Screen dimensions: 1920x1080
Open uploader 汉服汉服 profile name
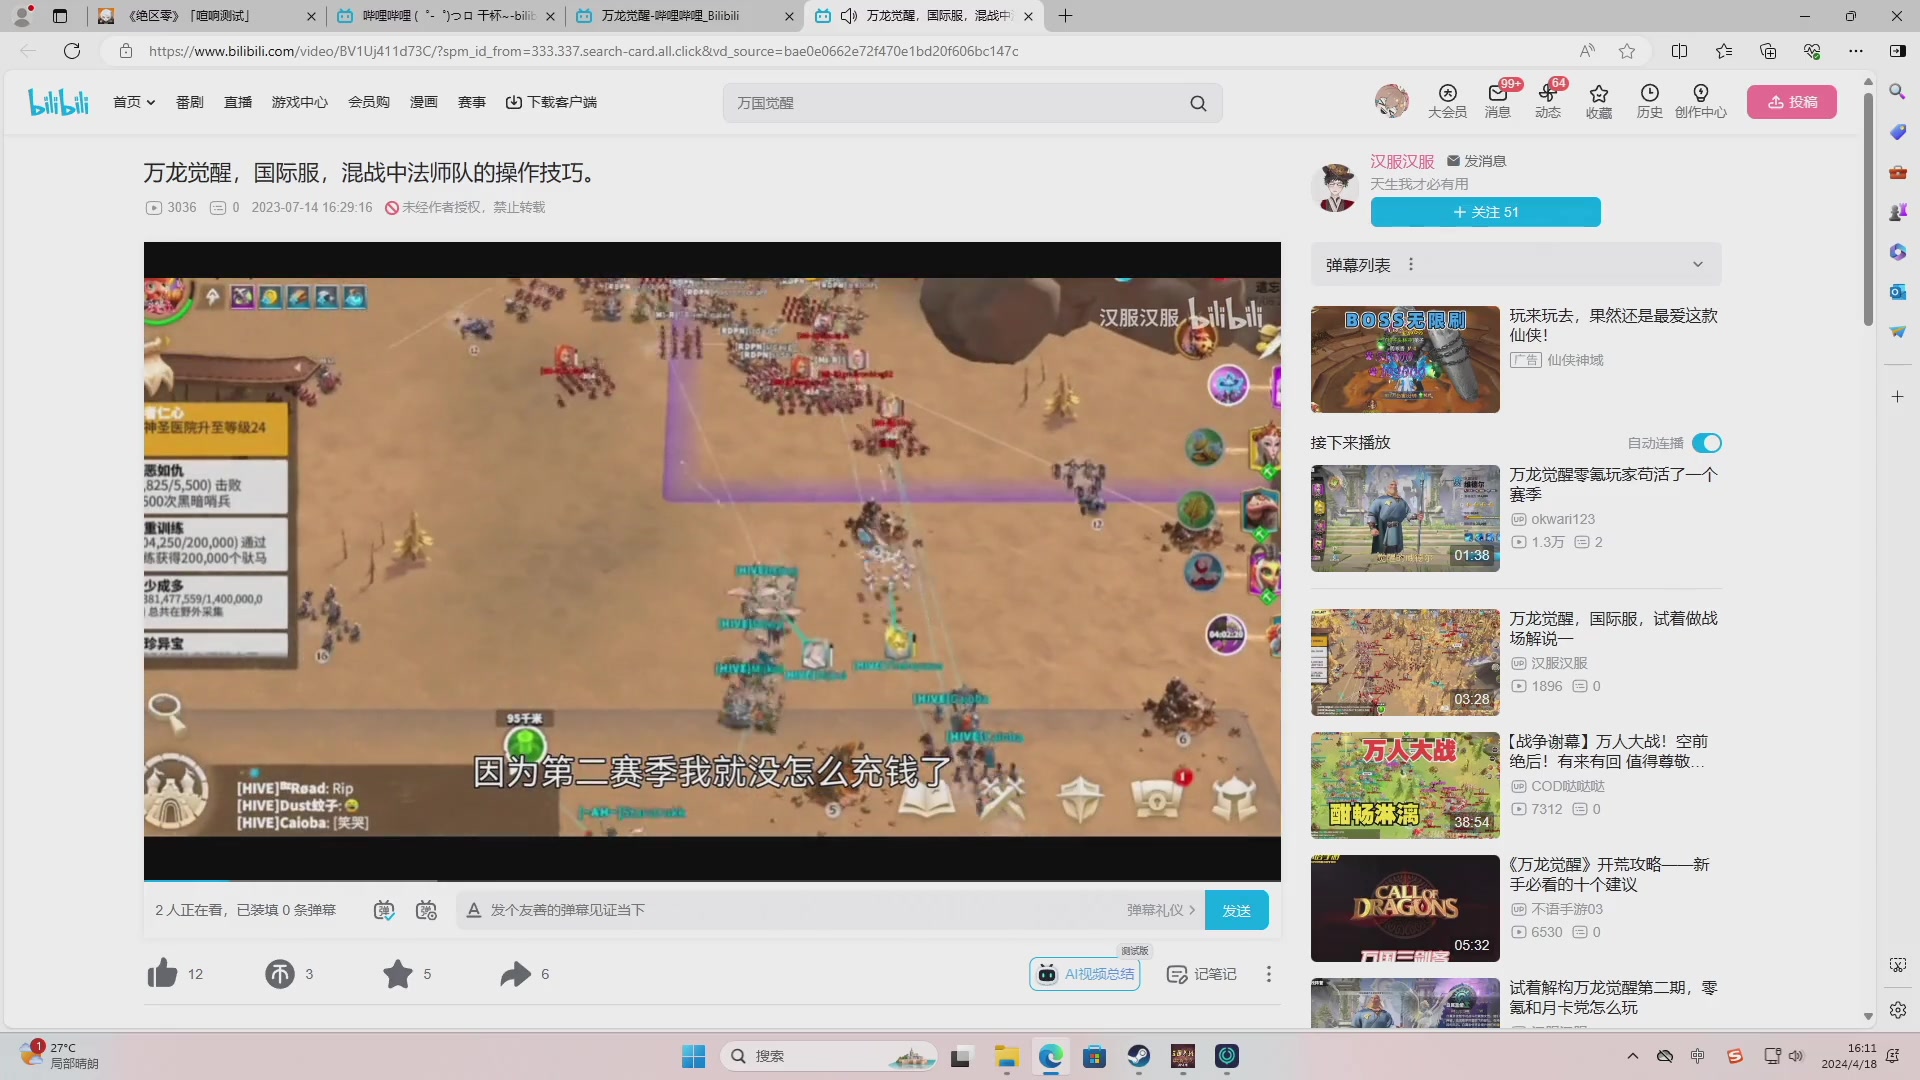pos(1402,161)
